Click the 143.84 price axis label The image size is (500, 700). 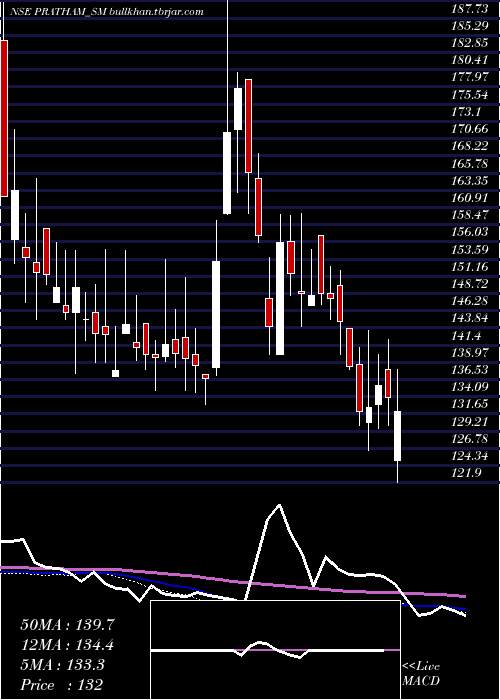[470, 318]
